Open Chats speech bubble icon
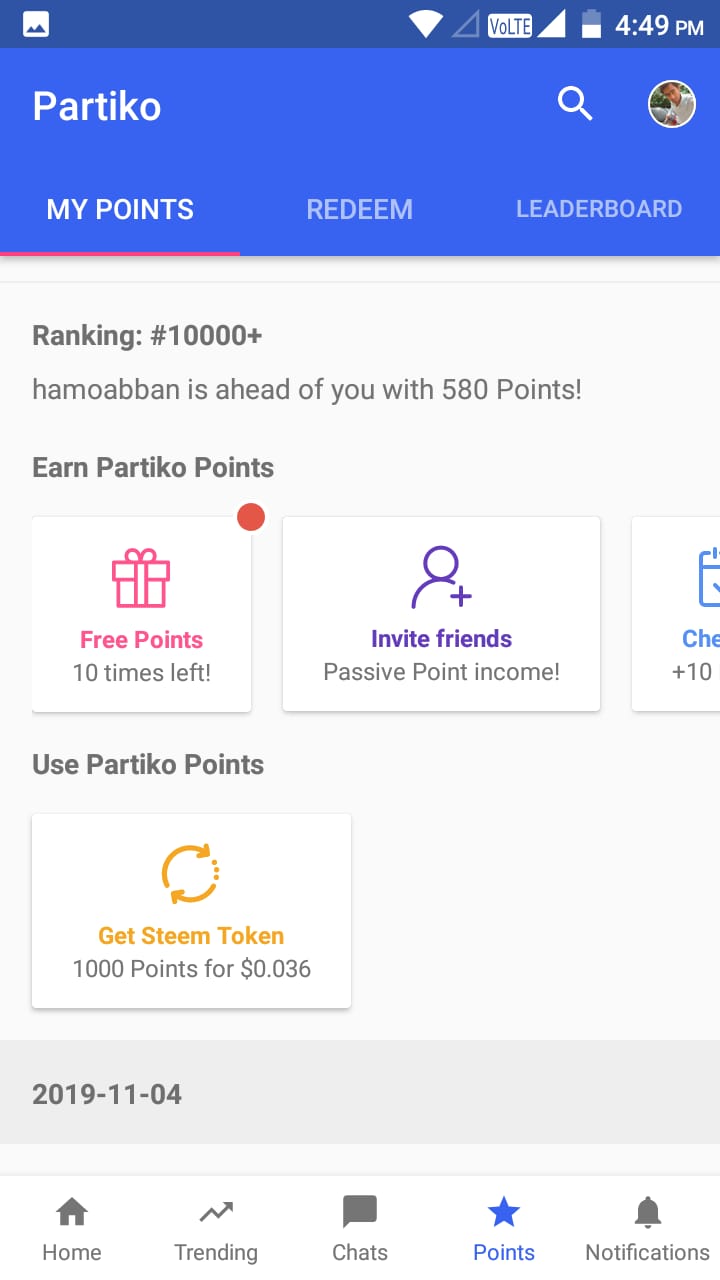Image resolution: width=720 pixels, height=1280 pixels. pos(360,1213)
